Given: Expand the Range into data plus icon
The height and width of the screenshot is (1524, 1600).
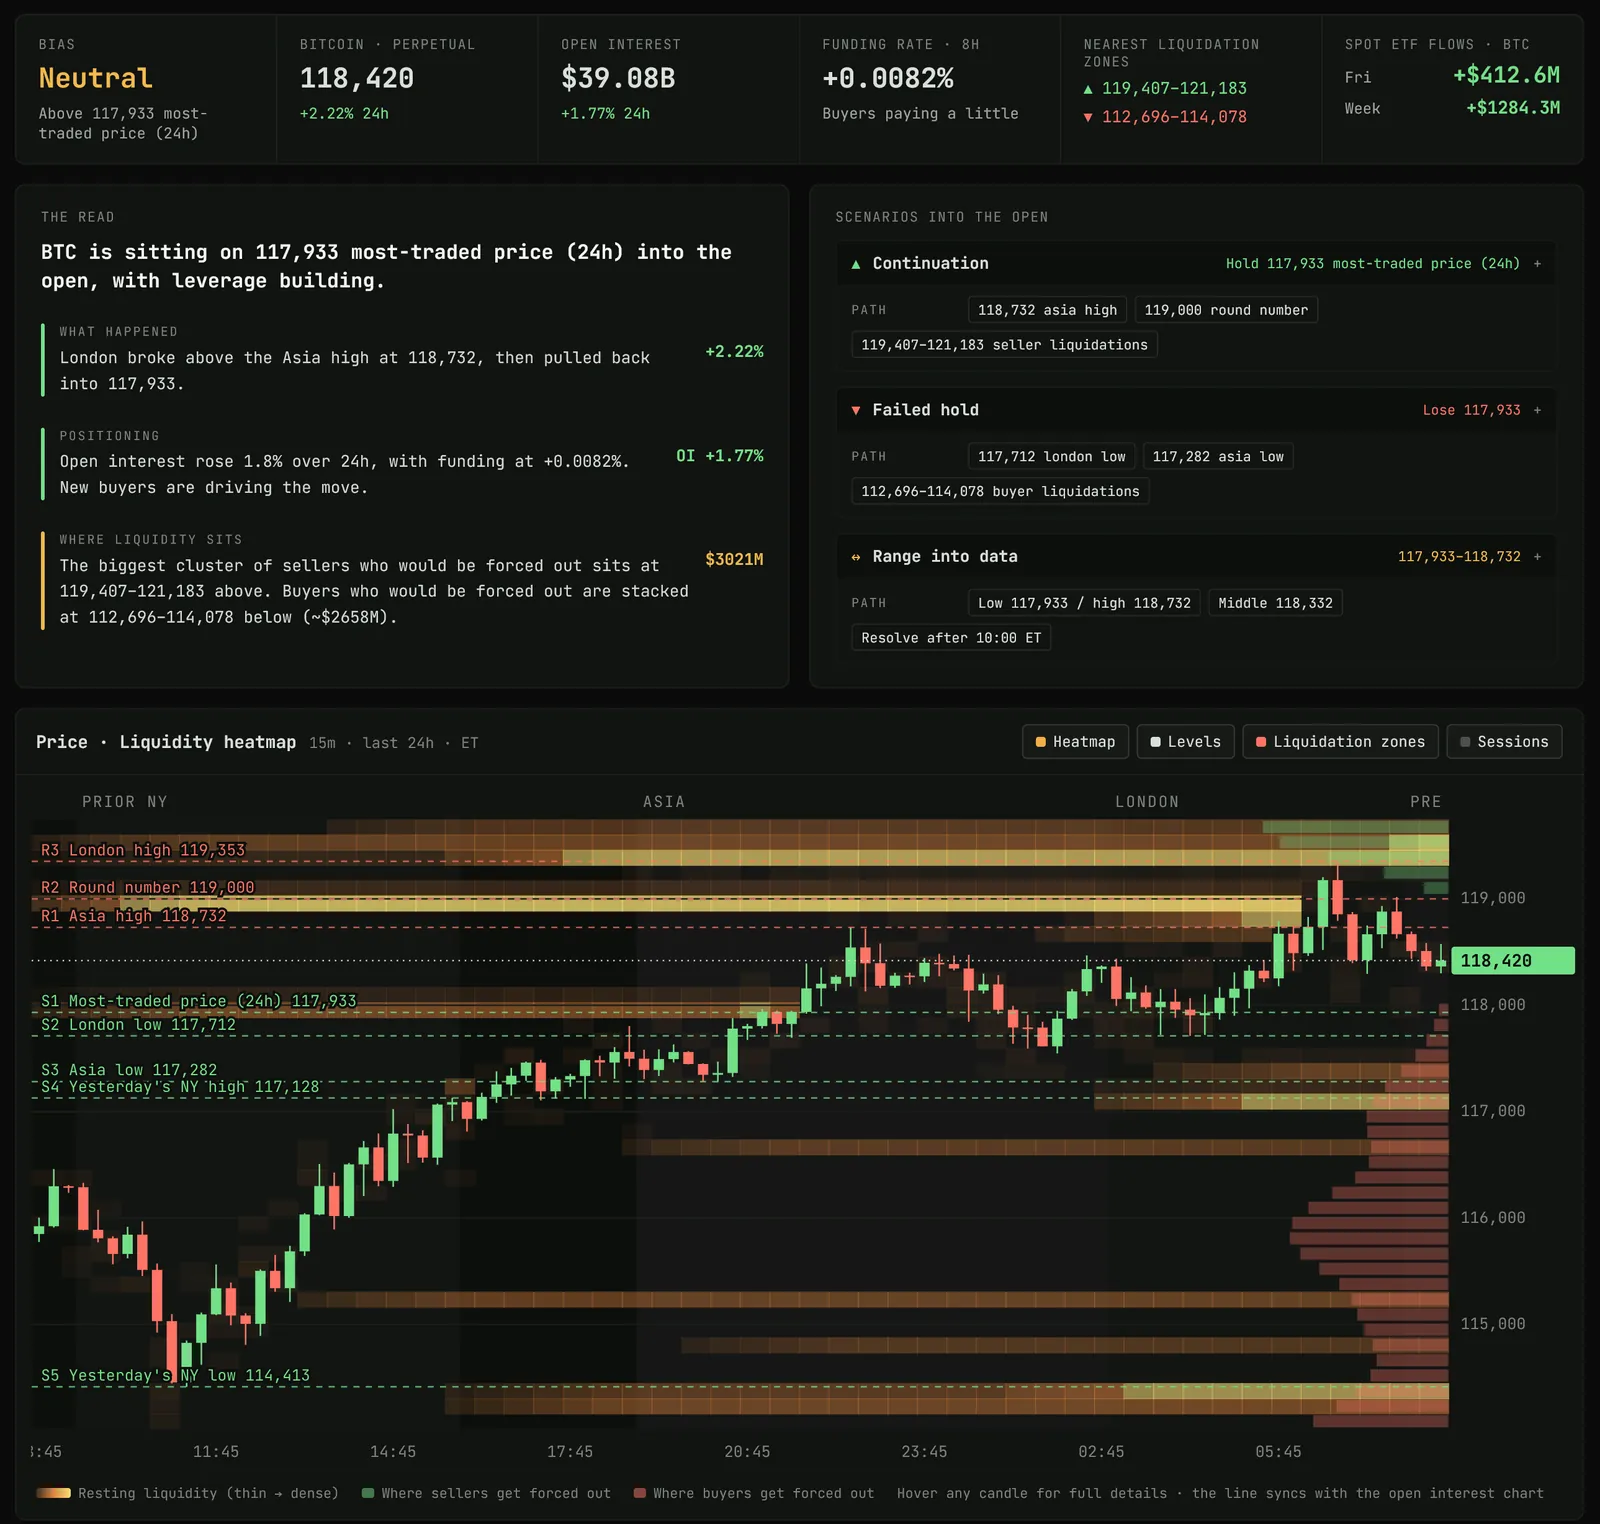Looking at the screenshot, I should point(1537,557).
